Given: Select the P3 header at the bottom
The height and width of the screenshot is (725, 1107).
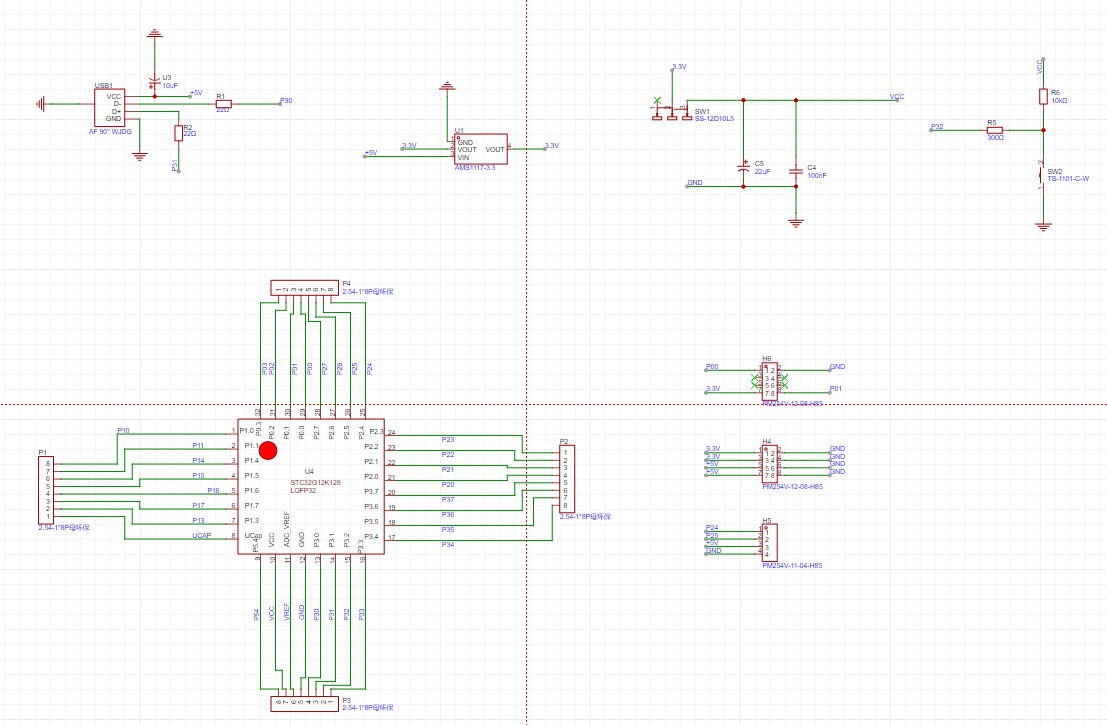Looking at the screenshot, I should 304,704.
